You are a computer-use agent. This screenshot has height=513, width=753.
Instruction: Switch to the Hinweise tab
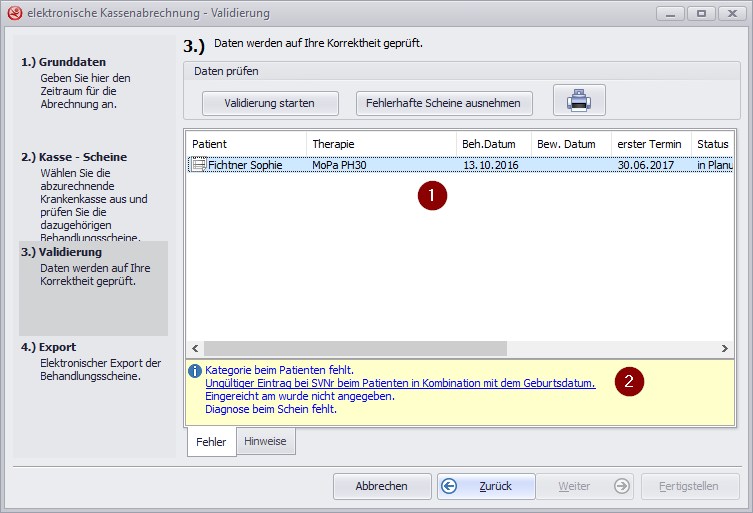click(x=265, y=441)
